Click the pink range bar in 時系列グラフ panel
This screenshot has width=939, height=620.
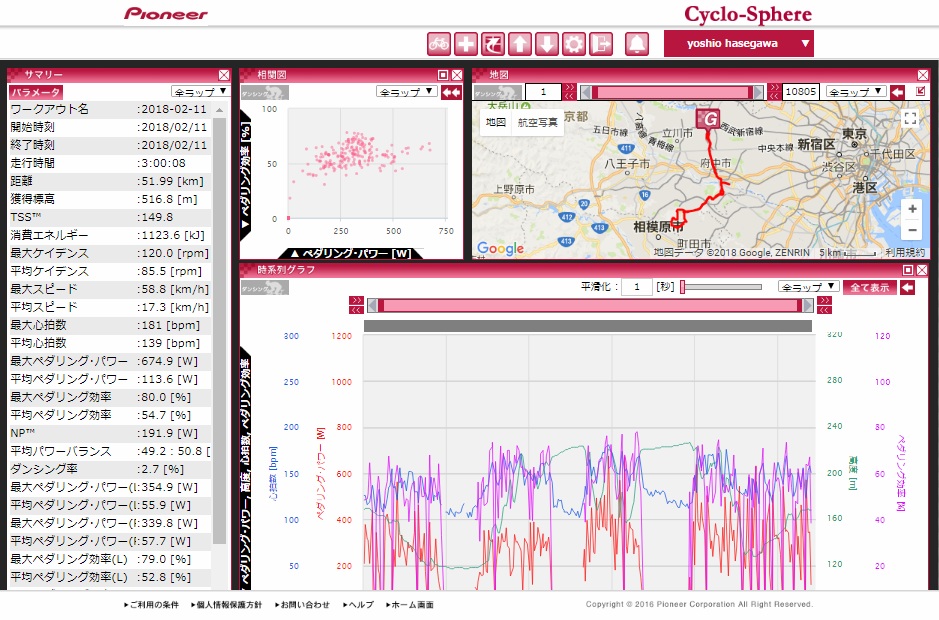[x=590, y=306]
